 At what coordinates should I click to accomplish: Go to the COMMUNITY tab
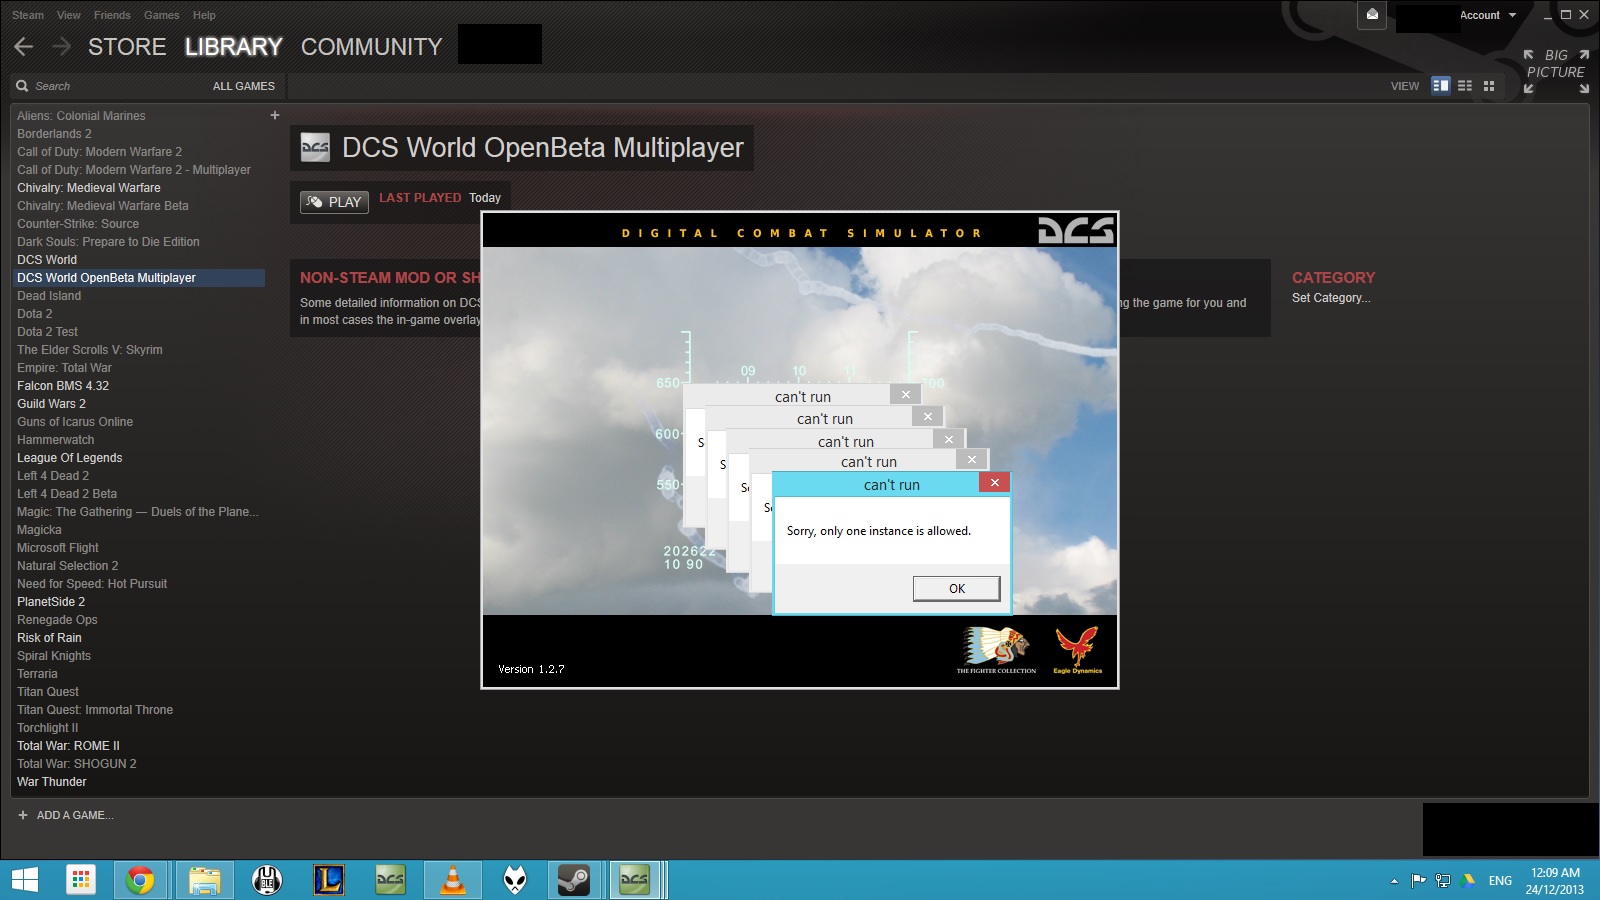pyautogui.click(x=371, y=47)
